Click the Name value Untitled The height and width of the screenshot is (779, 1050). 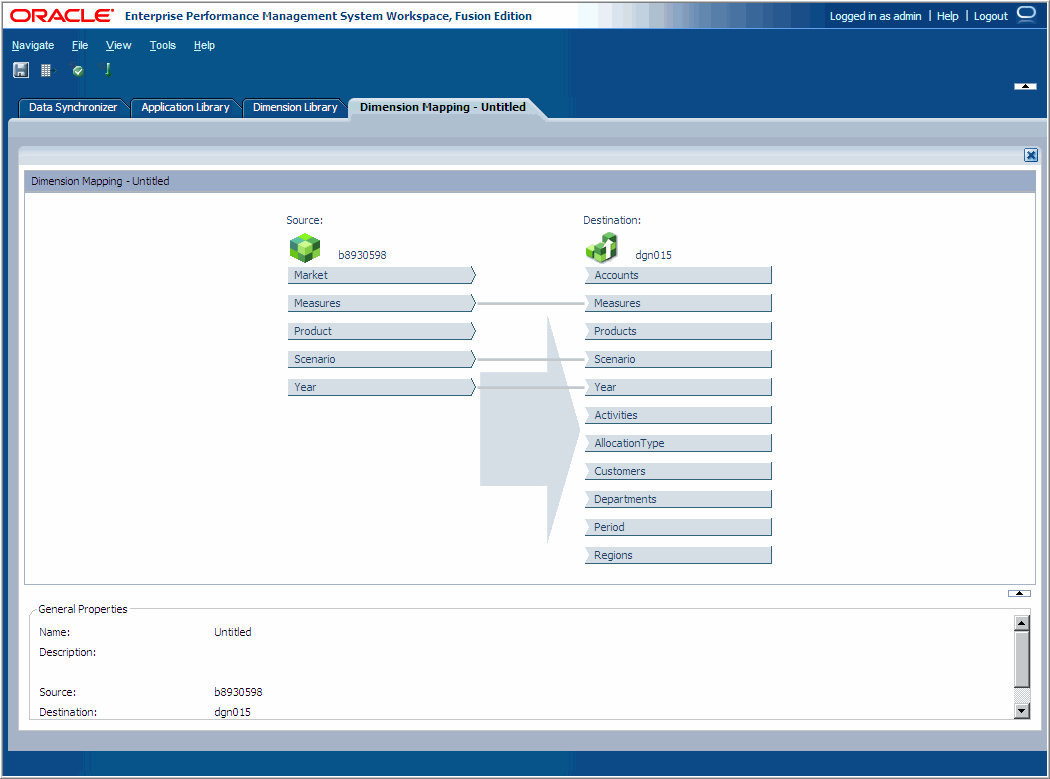(232, 632)
